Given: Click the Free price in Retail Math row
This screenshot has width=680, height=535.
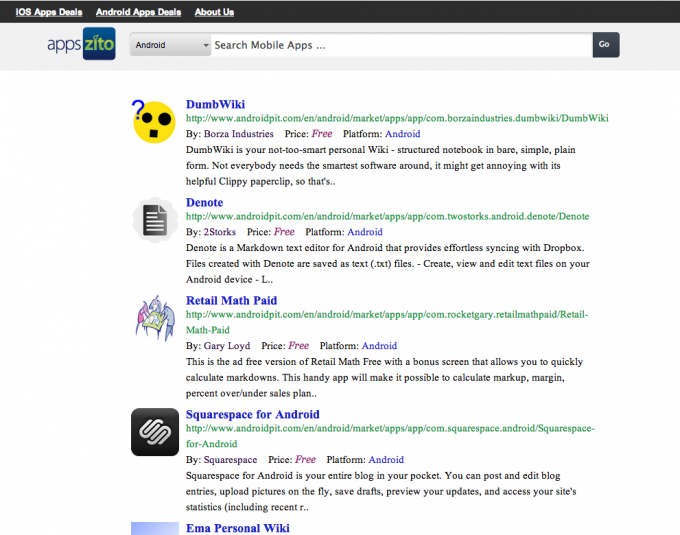Looking at the screenshot, I should 299,346.
